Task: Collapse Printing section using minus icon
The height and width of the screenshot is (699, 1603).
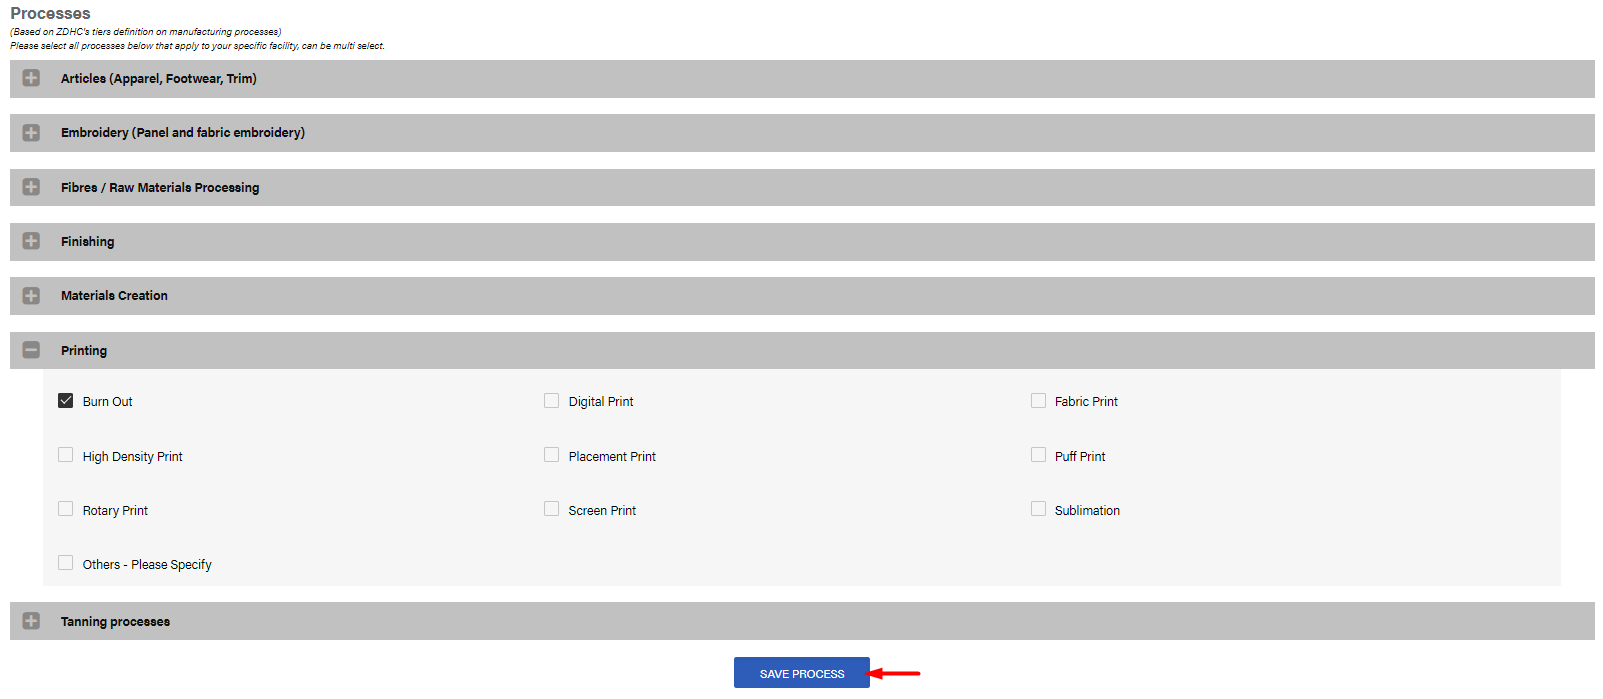Action: (31, 350)
